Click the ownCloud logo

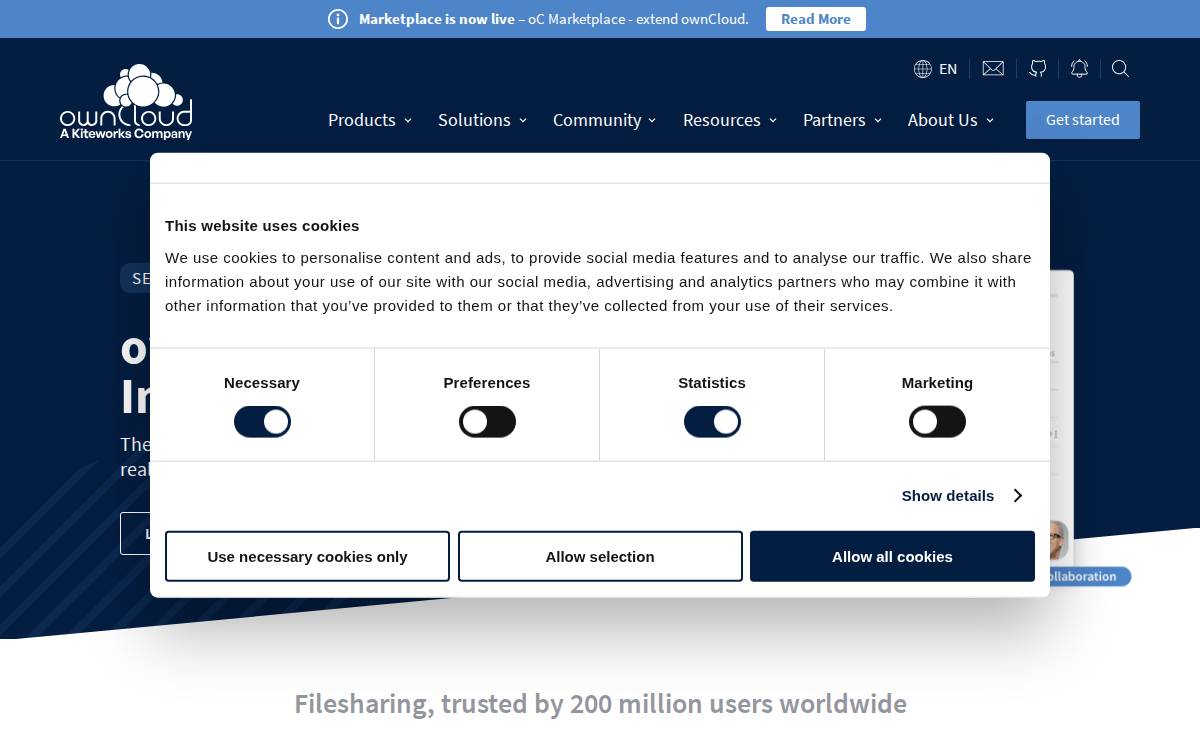(x=126, y=102)
